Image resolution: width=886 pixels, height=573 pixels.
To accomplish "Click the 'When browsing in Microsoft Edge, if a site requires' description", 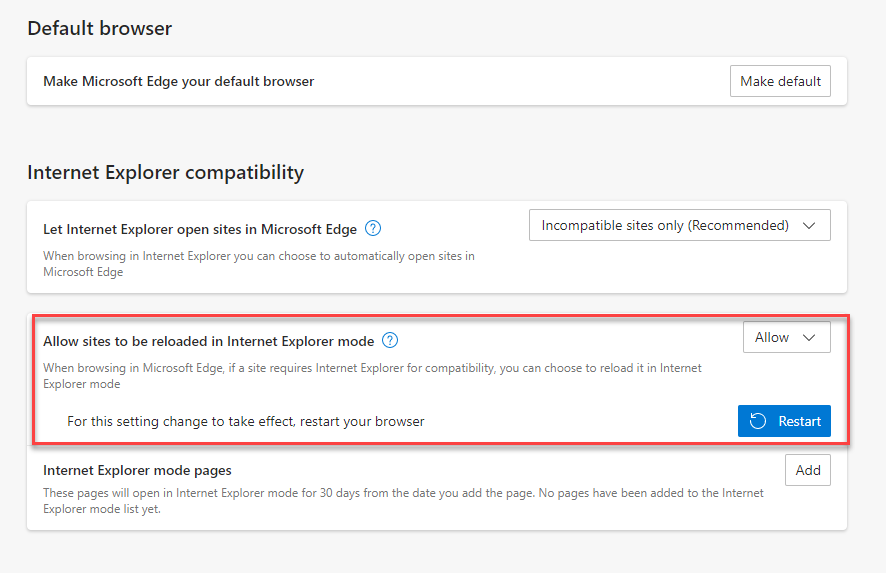I will coord(372,376).
